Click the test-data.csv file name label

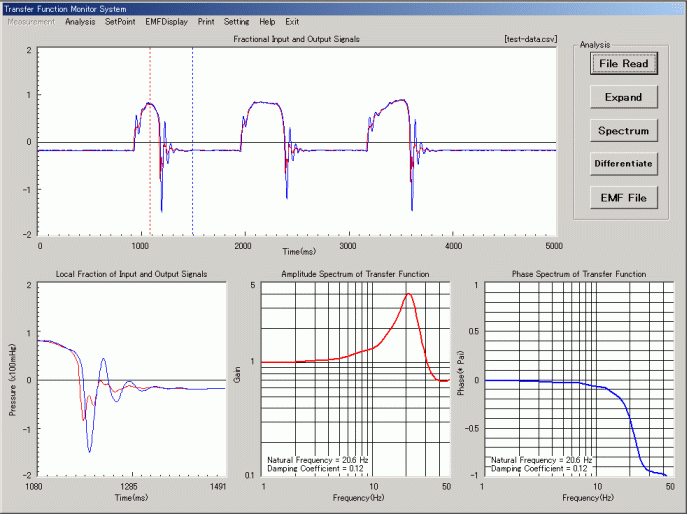(530, 39)
